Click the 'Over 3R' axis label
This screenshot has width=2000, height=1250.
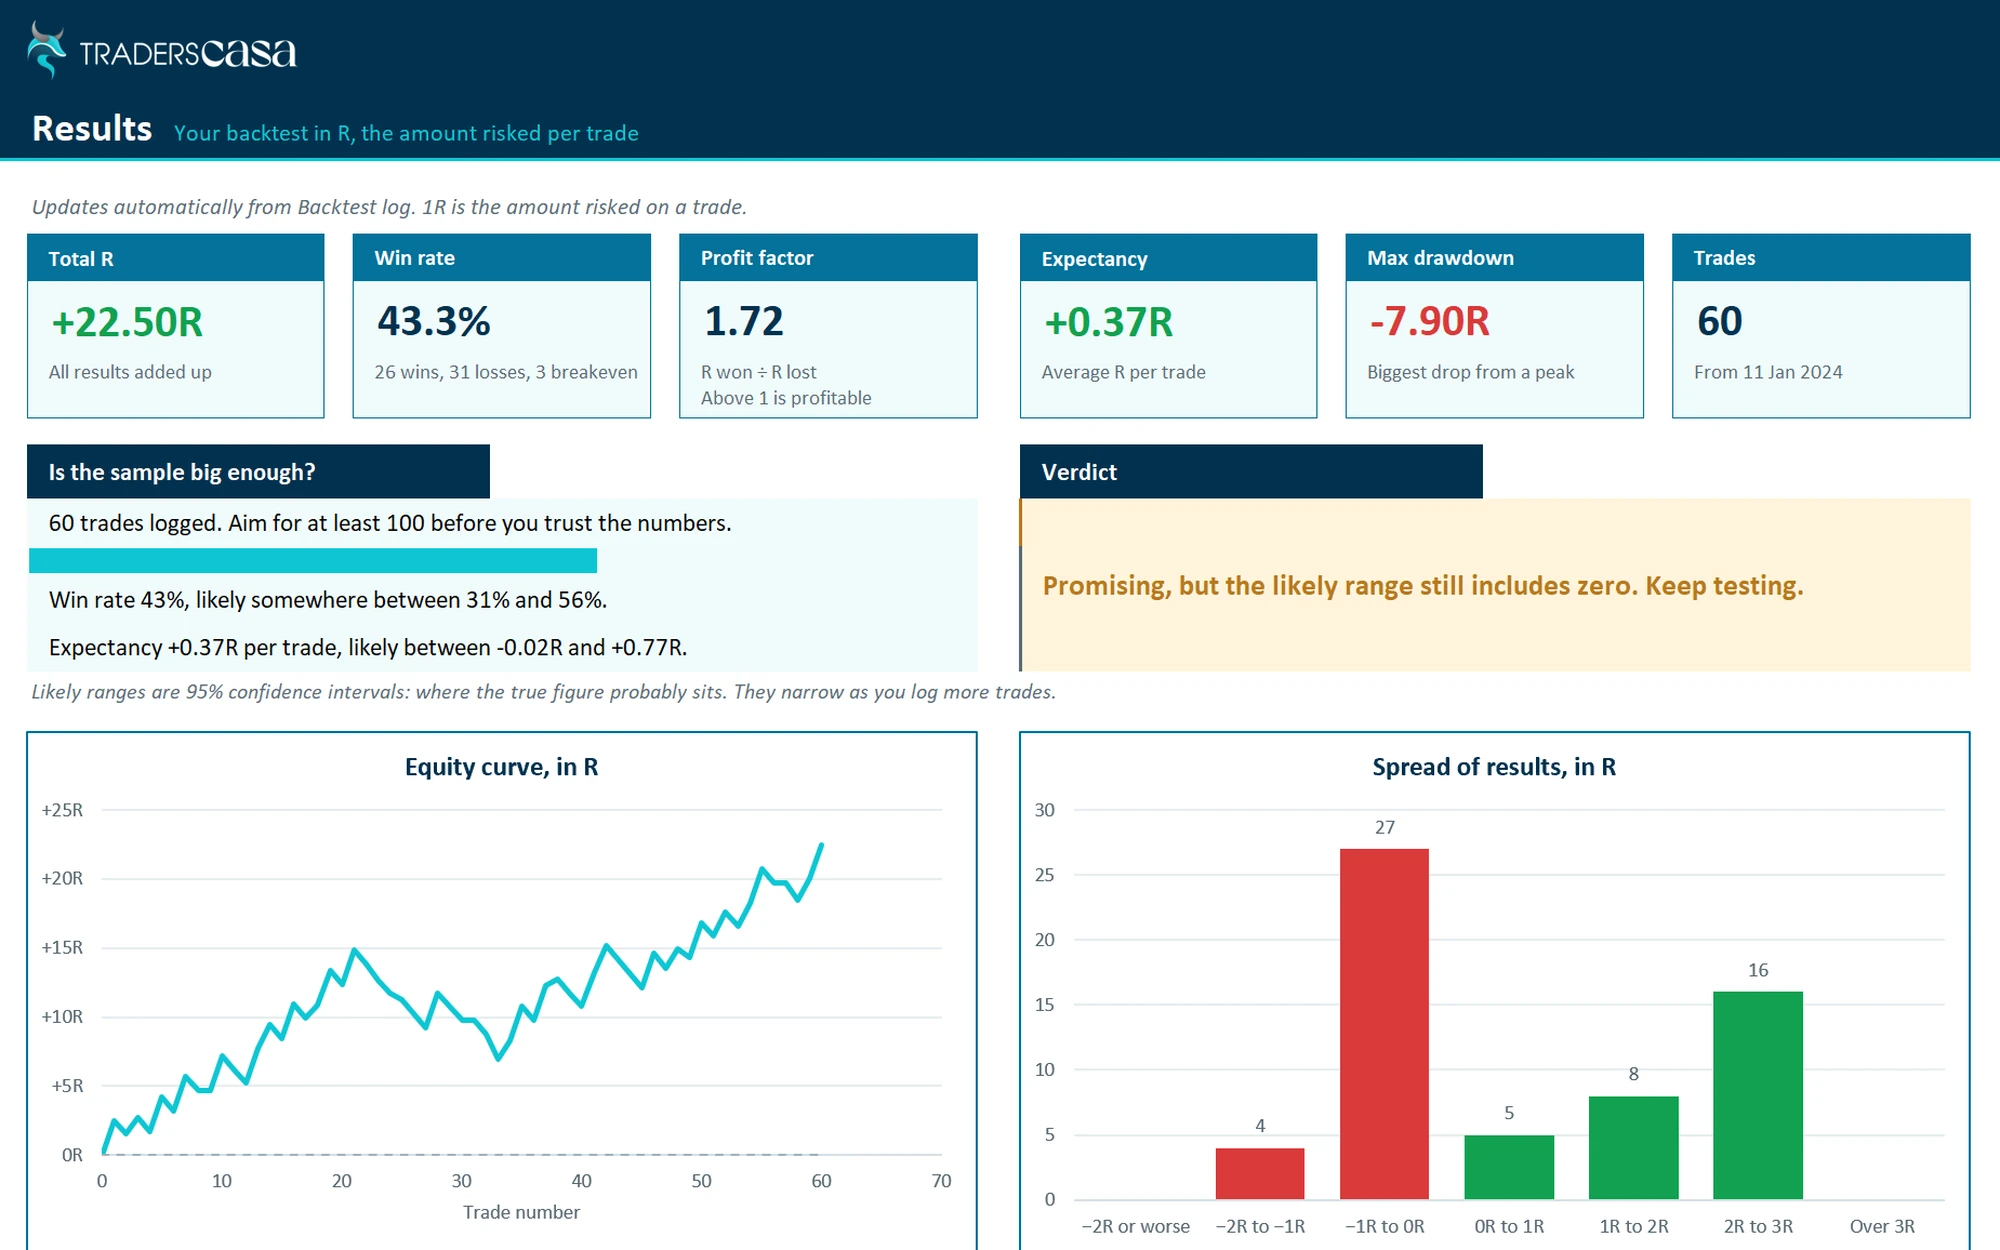[x=1882, y=1226]
